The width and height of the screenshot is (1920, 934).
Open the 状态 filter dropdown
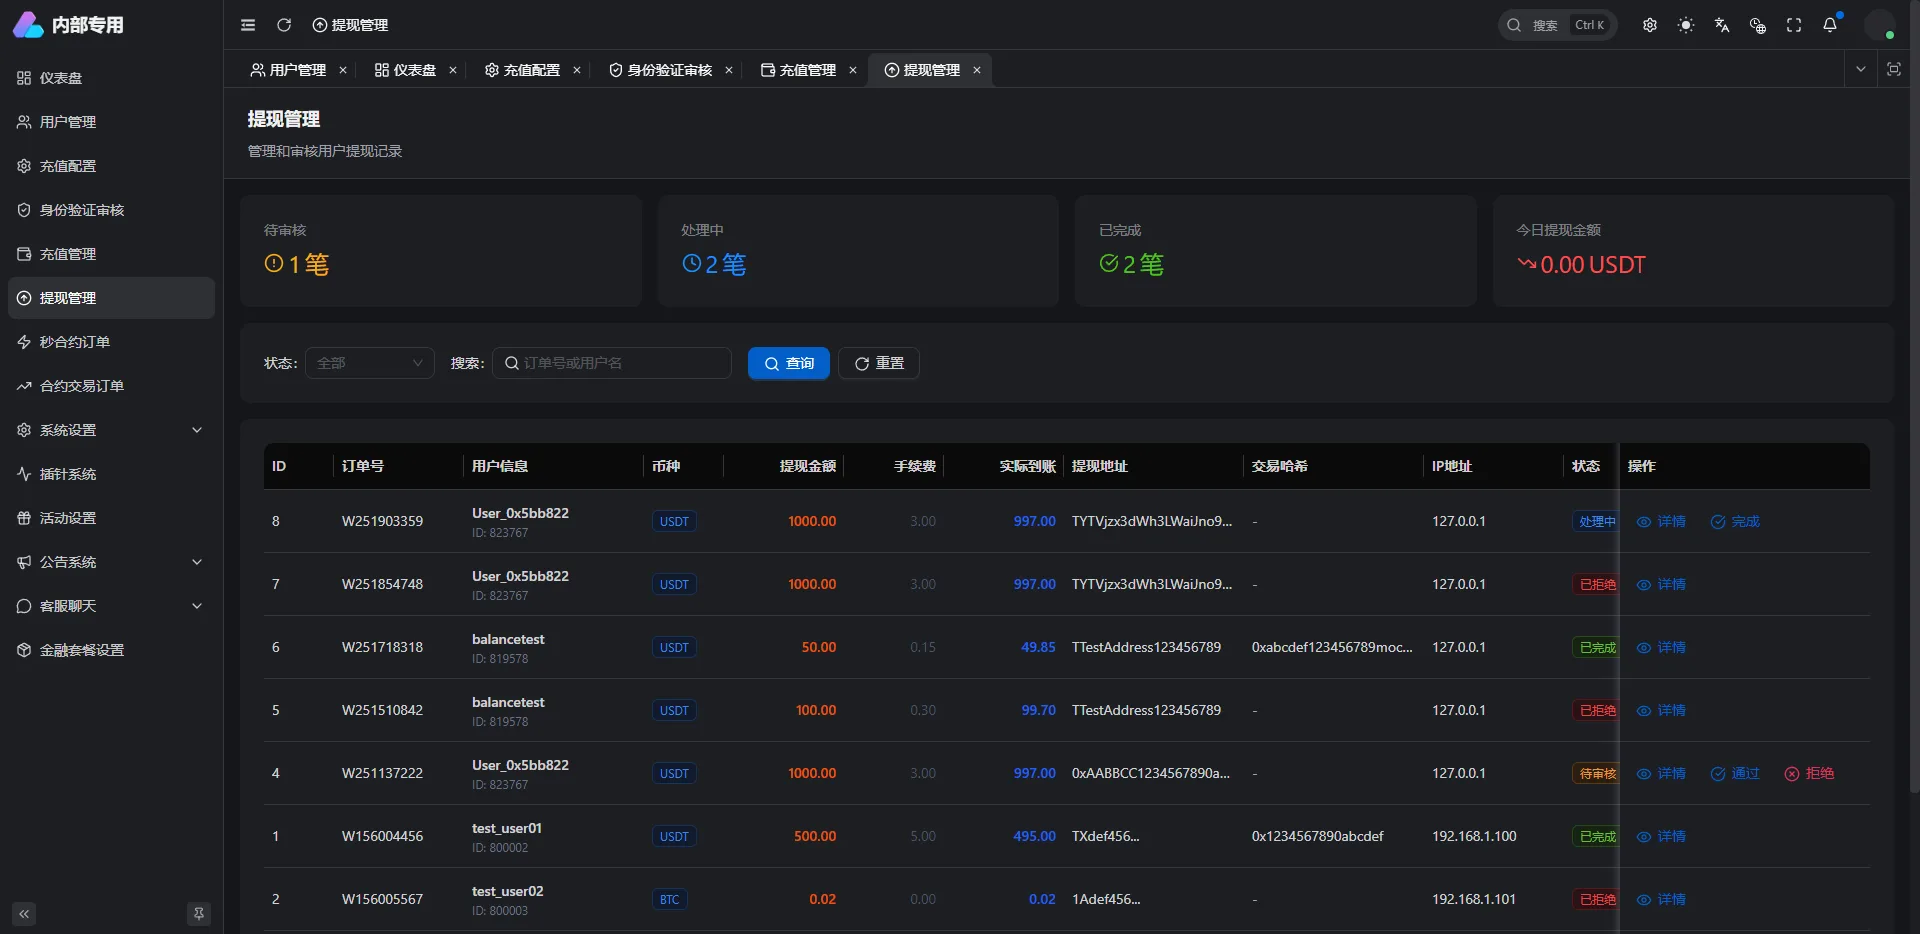(x=369, y=363)
